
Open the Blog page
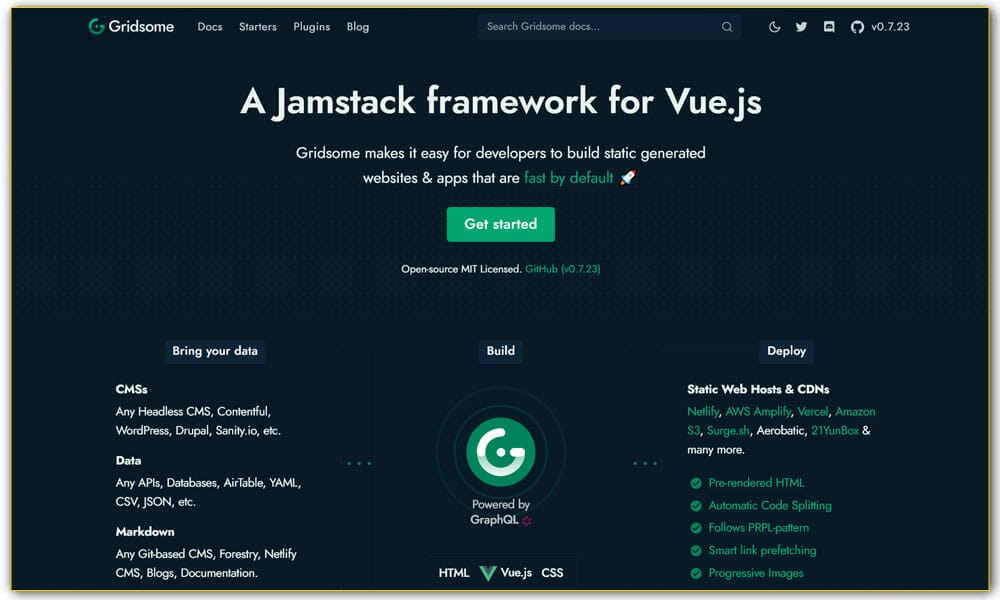358,27
